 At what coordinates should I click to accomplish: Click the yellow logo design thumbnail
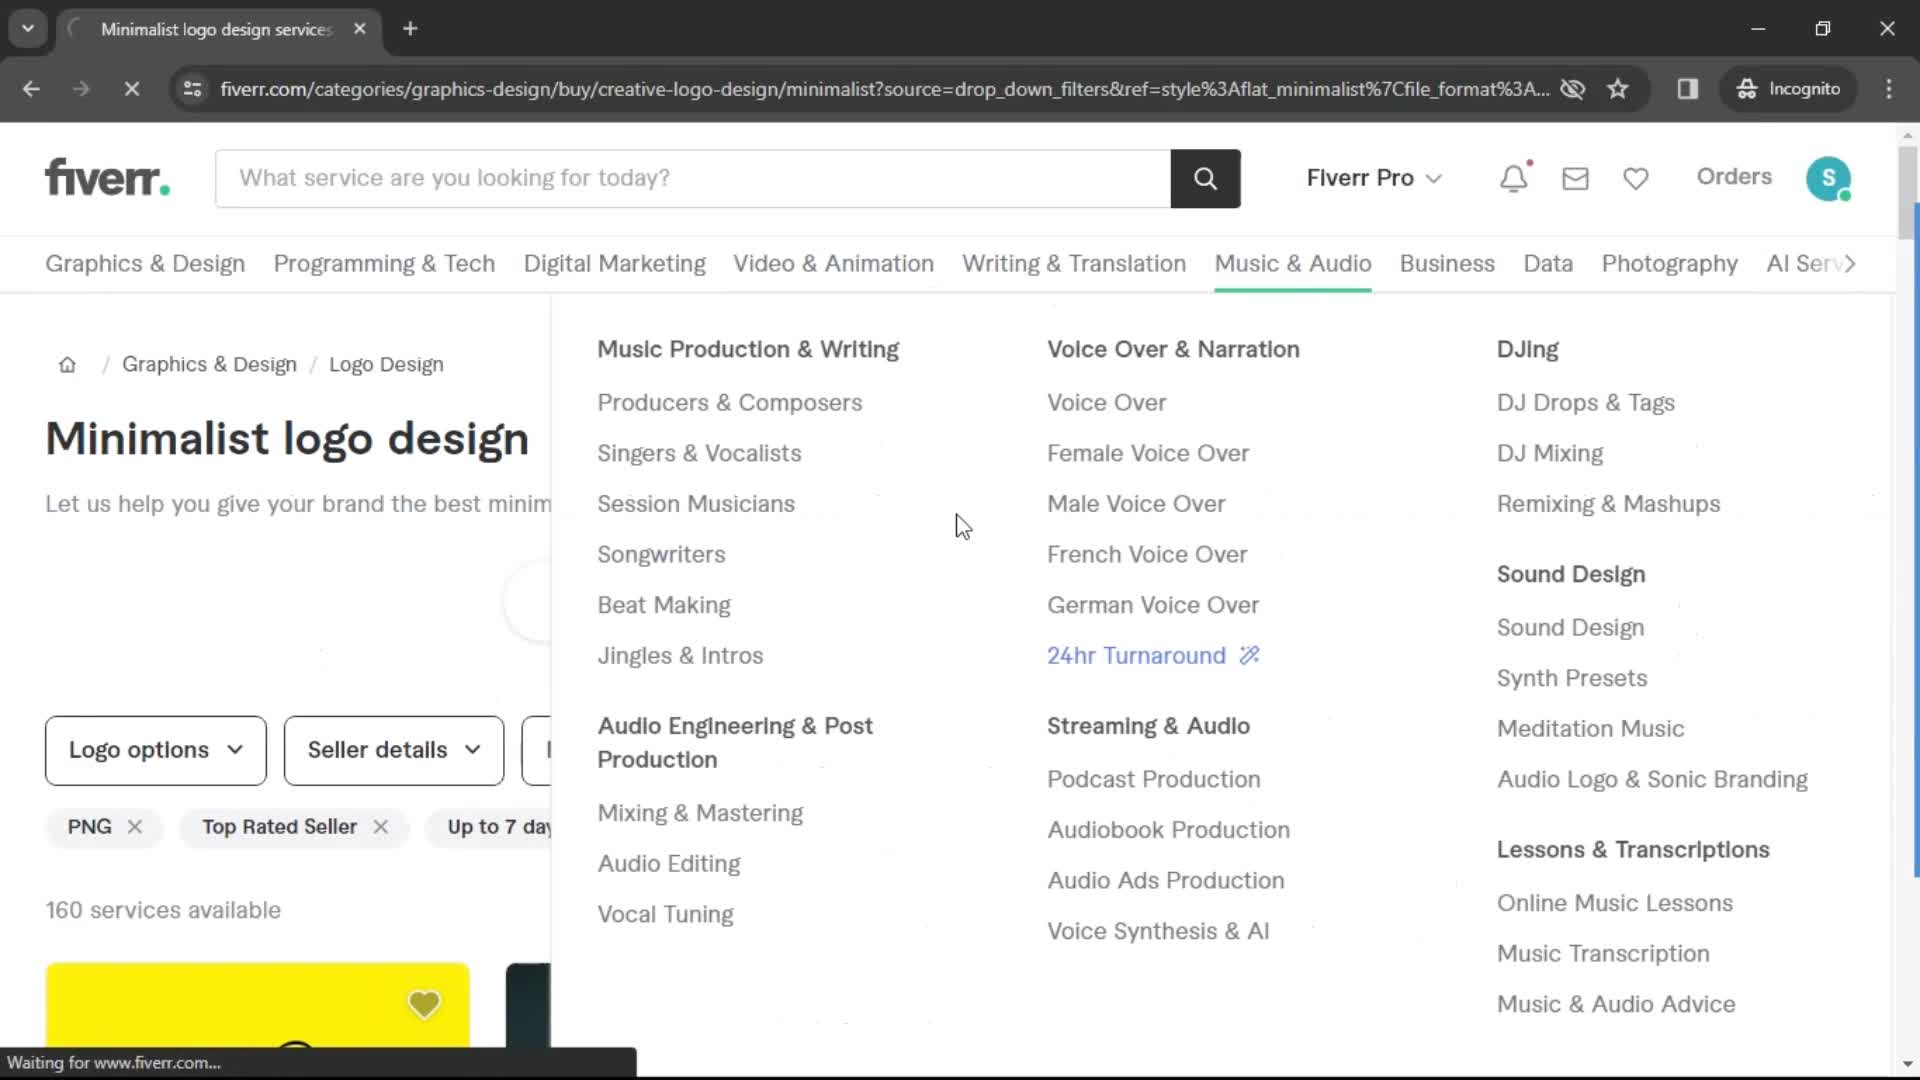pos(257,1006)
